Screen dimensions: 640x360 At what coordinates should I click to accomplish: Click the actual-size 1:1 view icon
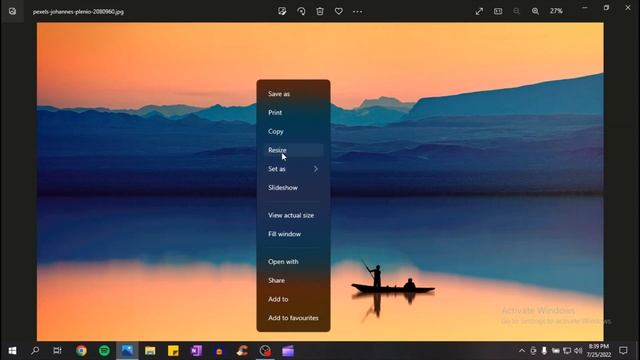tap(498, 11)
